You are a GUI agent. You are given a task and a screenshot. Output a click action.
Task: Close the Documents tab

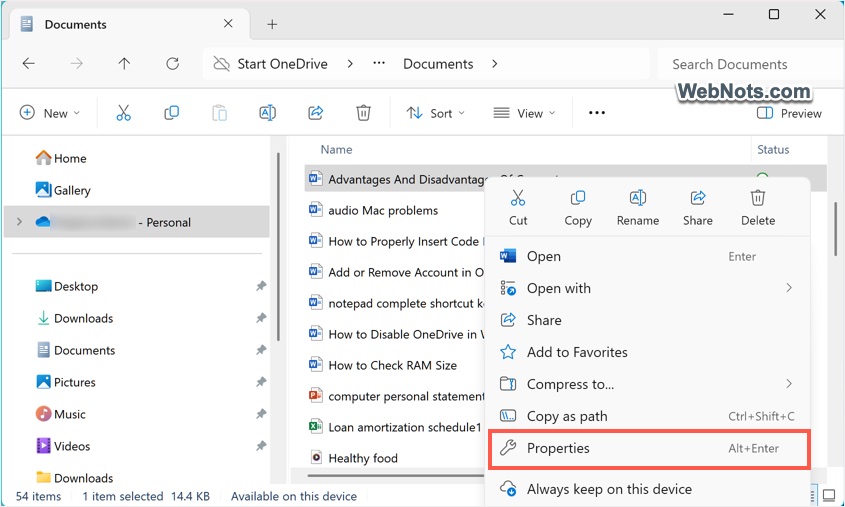click(228, 24)
